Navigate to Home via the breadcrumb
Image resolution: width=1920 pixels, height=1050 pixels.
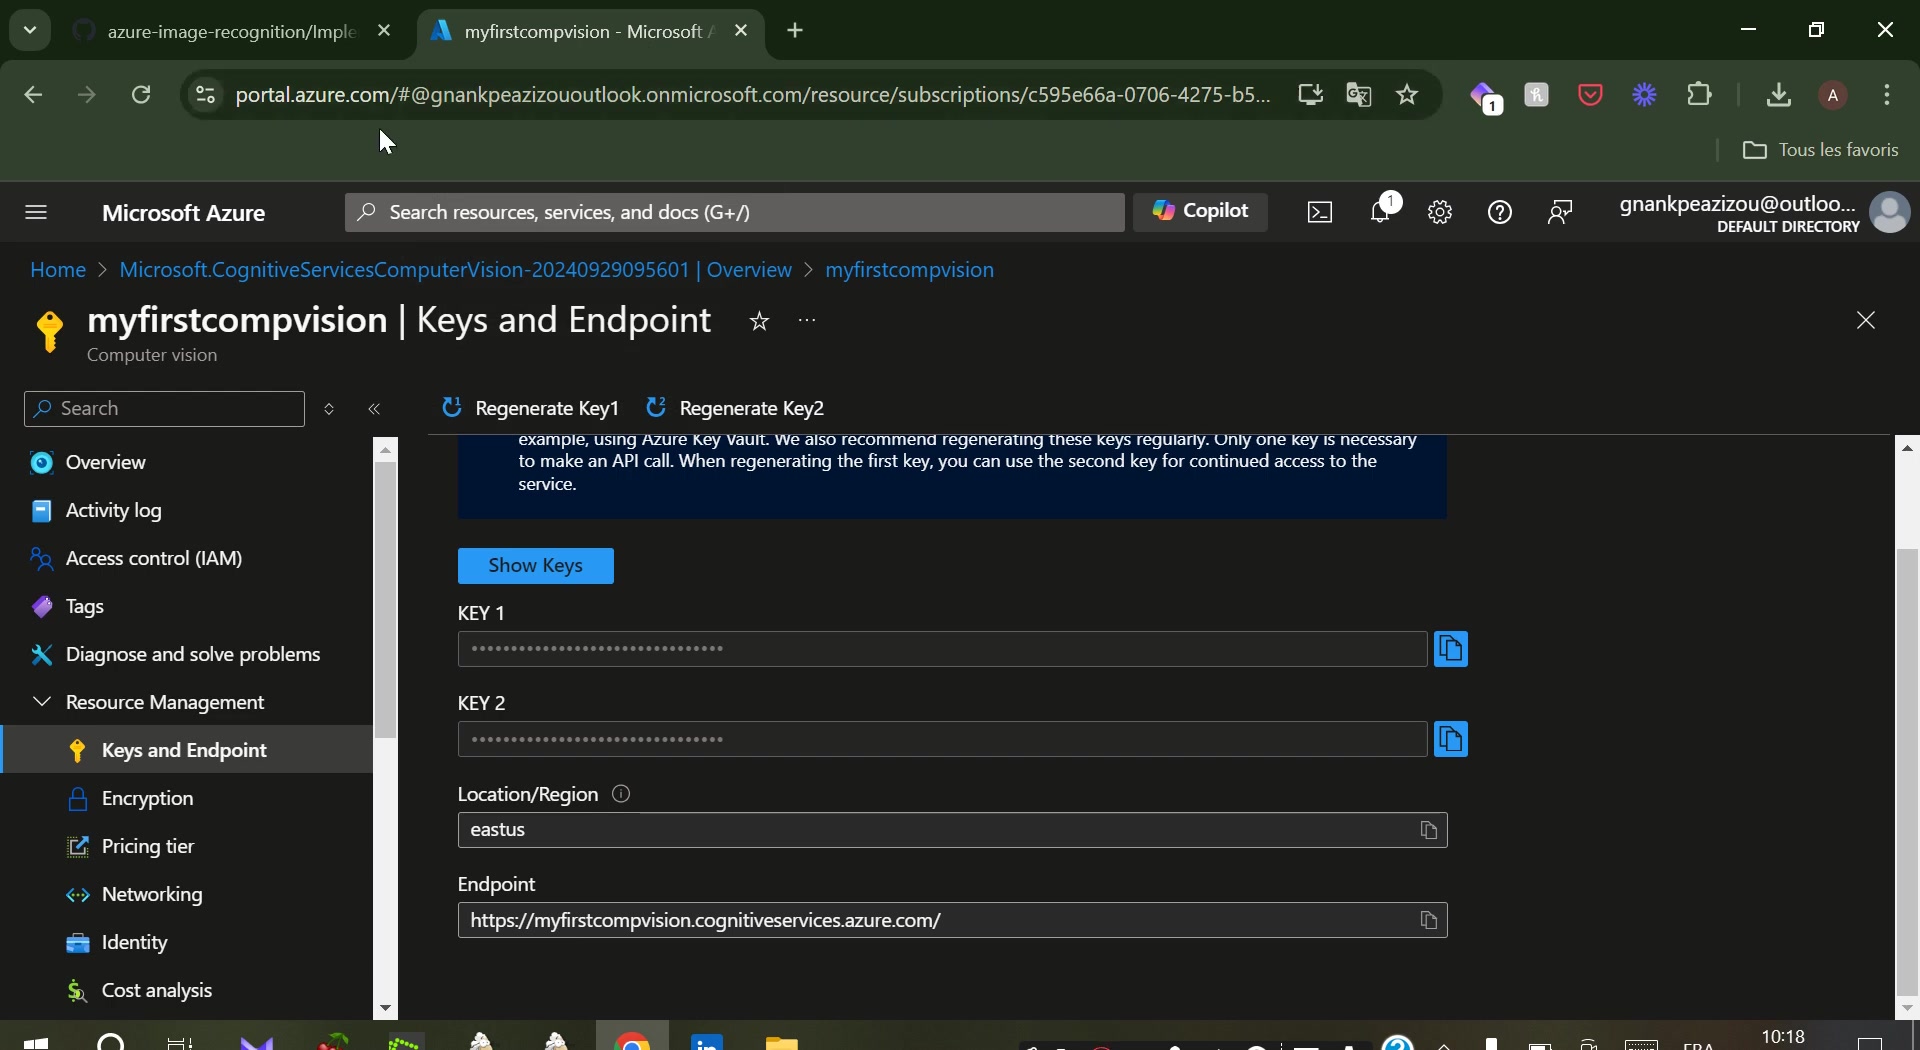click(56, 270)
